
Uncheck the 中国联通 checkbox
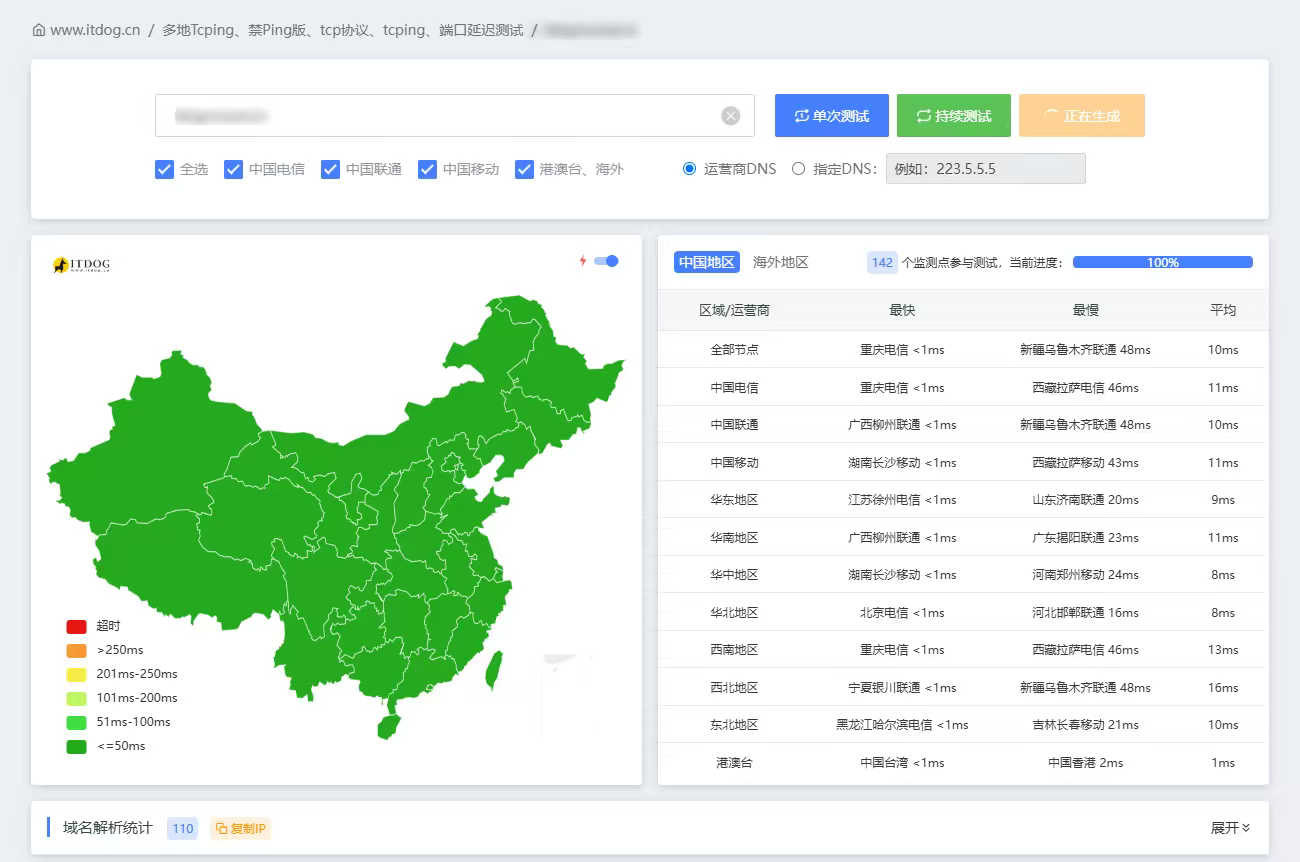(331, 169)
